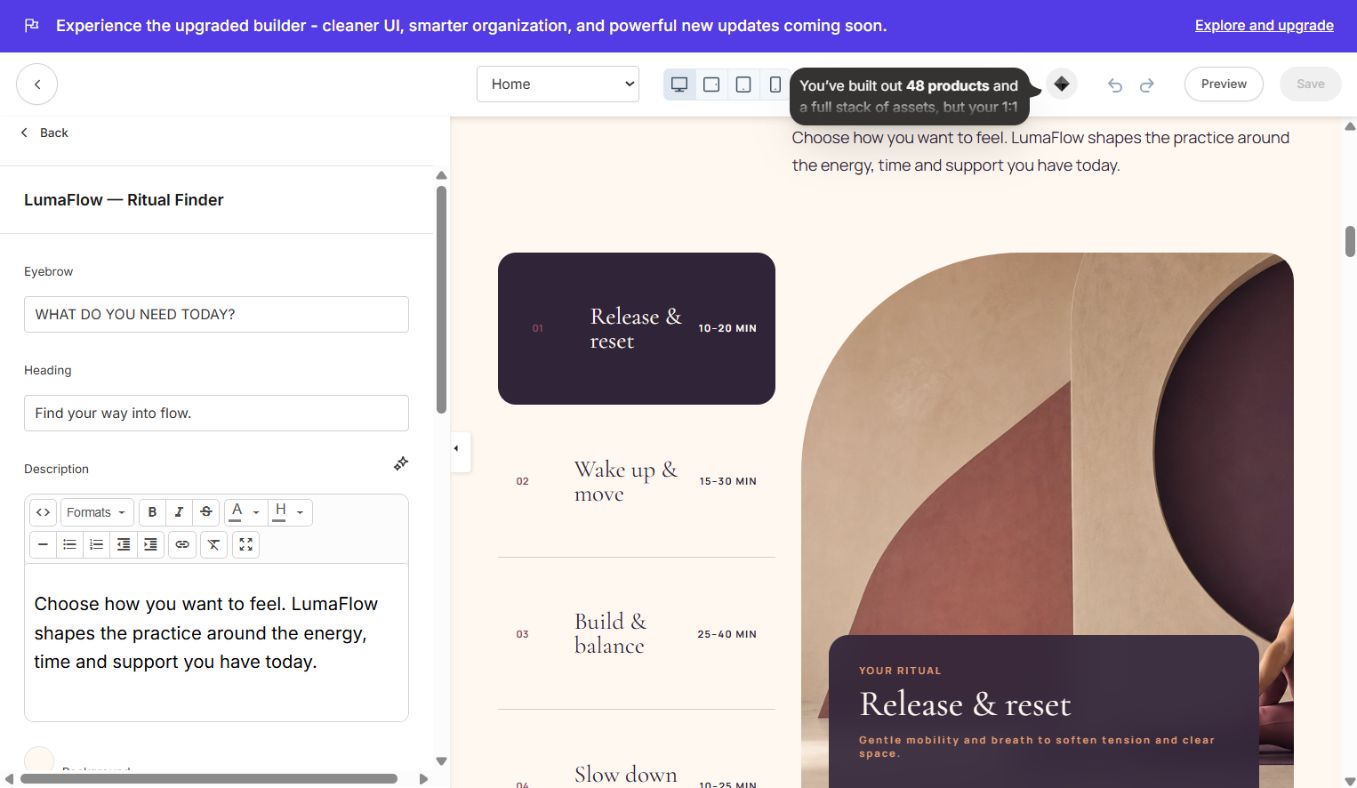Select the Slow down ritual
Viewport: 1357px width, 788px height.
636,749
